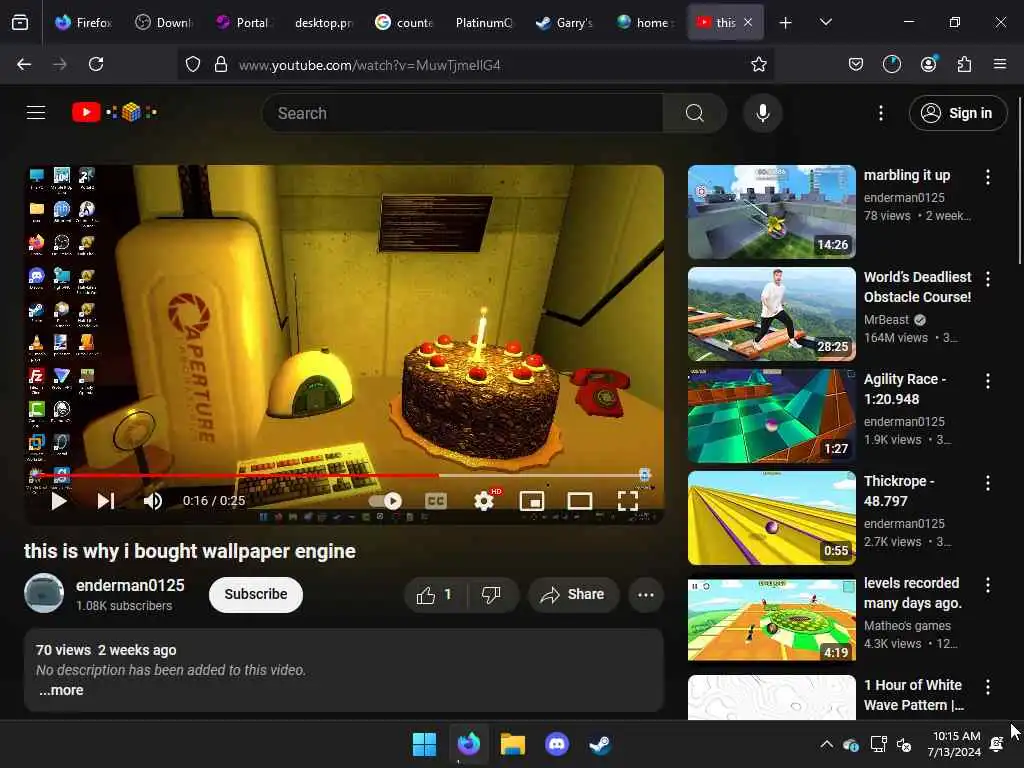The width and height of the screenshot is (1024, 768).
Task: Switch to the home tab
Action: (644, 23)
